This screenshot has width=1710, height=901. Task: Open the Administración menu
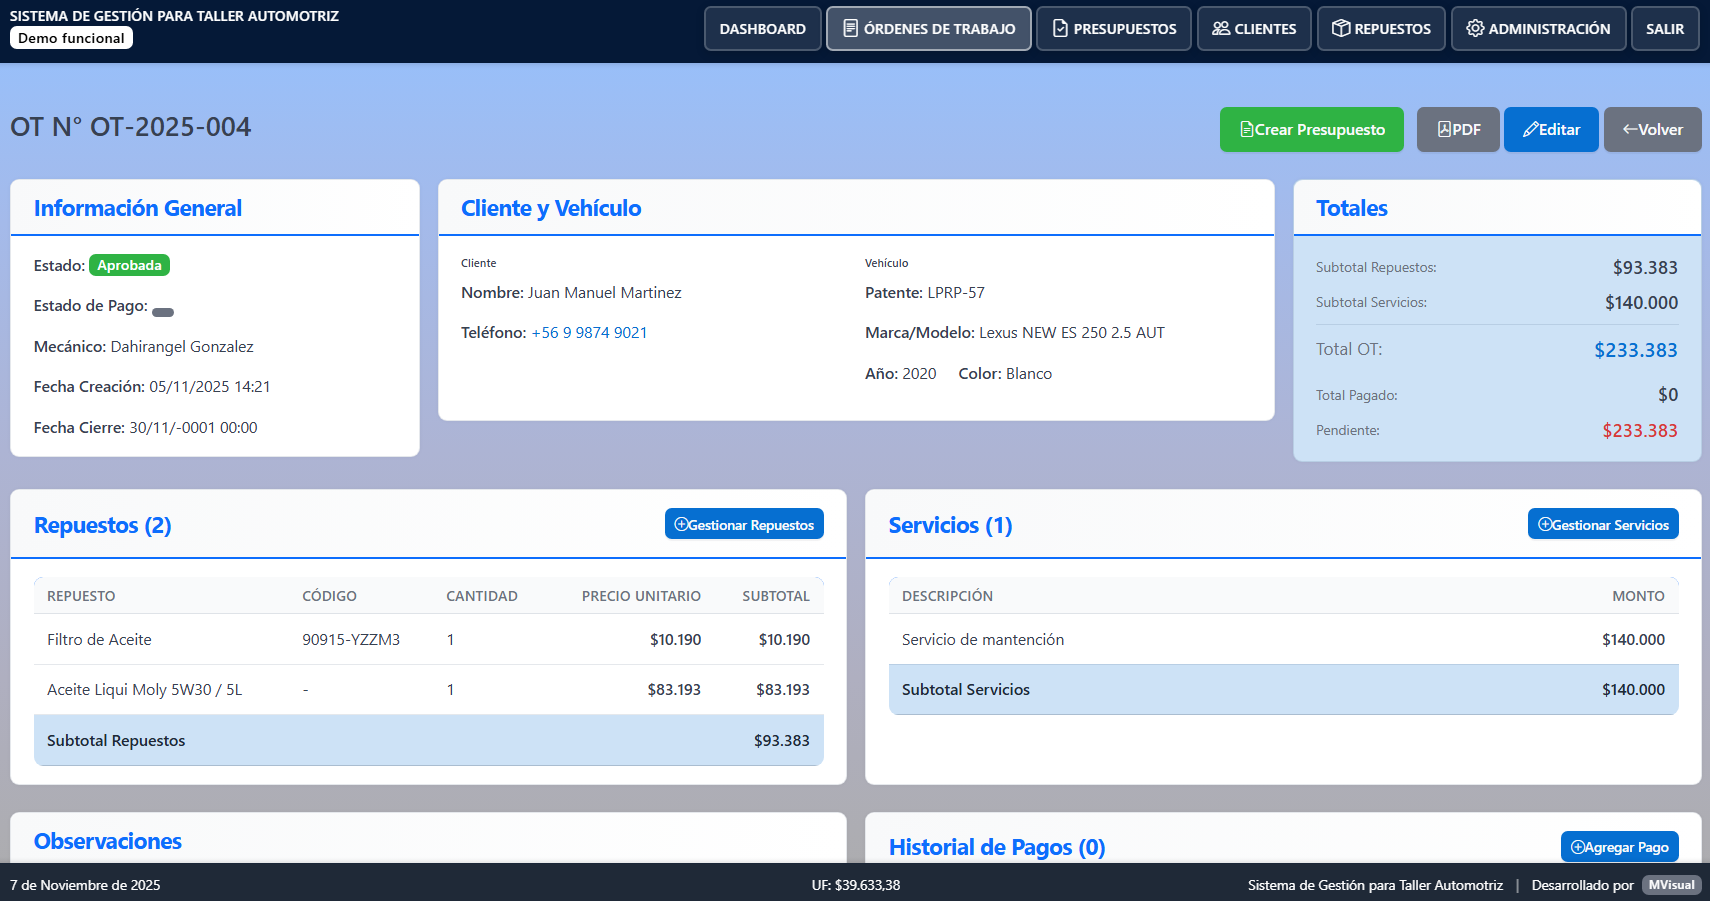tap(1538, 29)
